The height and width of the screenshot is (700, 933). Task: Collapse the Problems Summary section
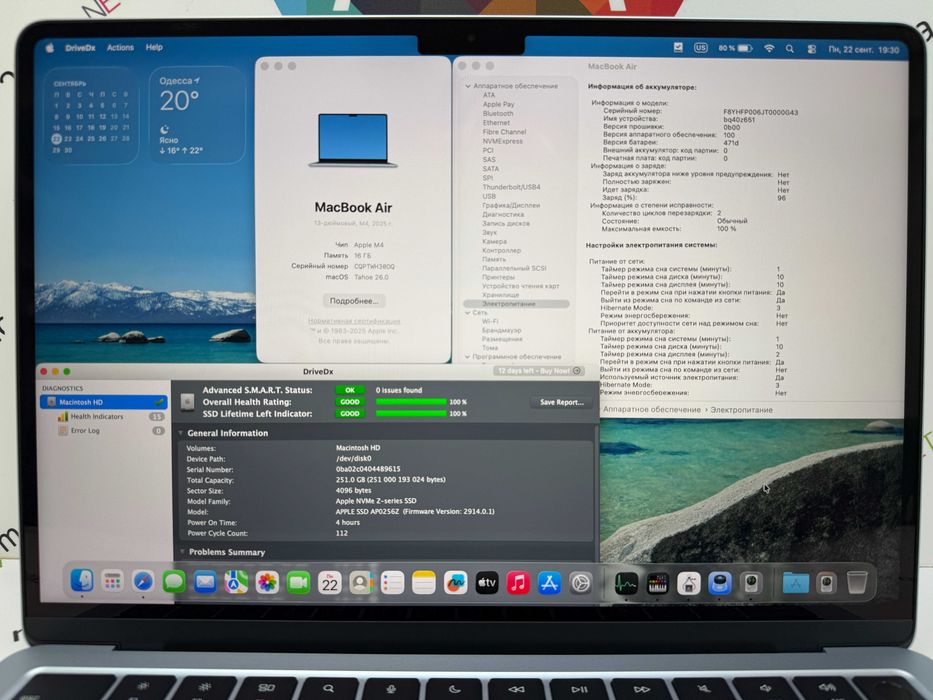point(182,552)
